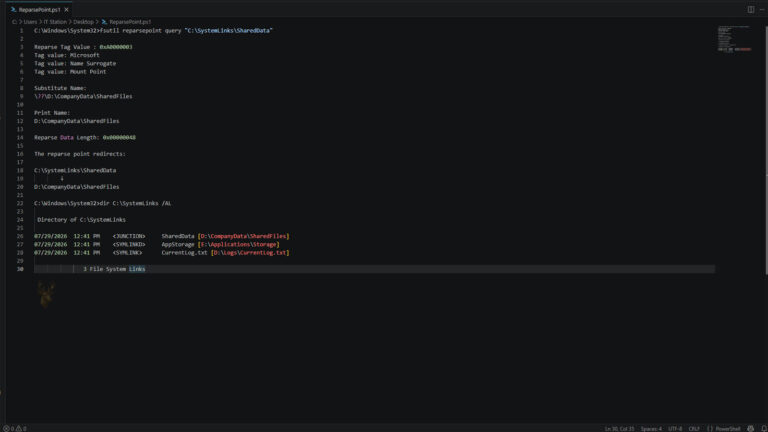Viewport: 768px width, 432px height.
Task: Open the IT Station breadcrumb segment
Action: pos(55,22)
